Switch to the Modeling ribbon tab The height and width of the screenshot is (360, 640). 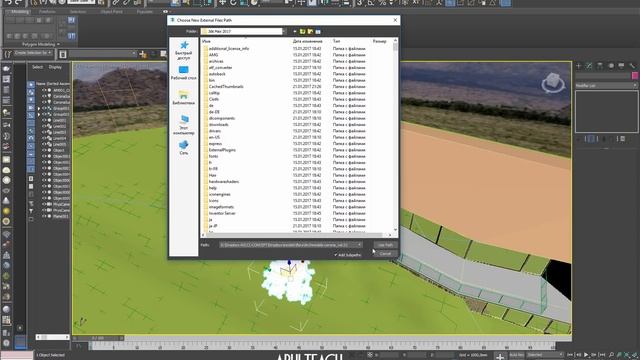tap(20, 12)
